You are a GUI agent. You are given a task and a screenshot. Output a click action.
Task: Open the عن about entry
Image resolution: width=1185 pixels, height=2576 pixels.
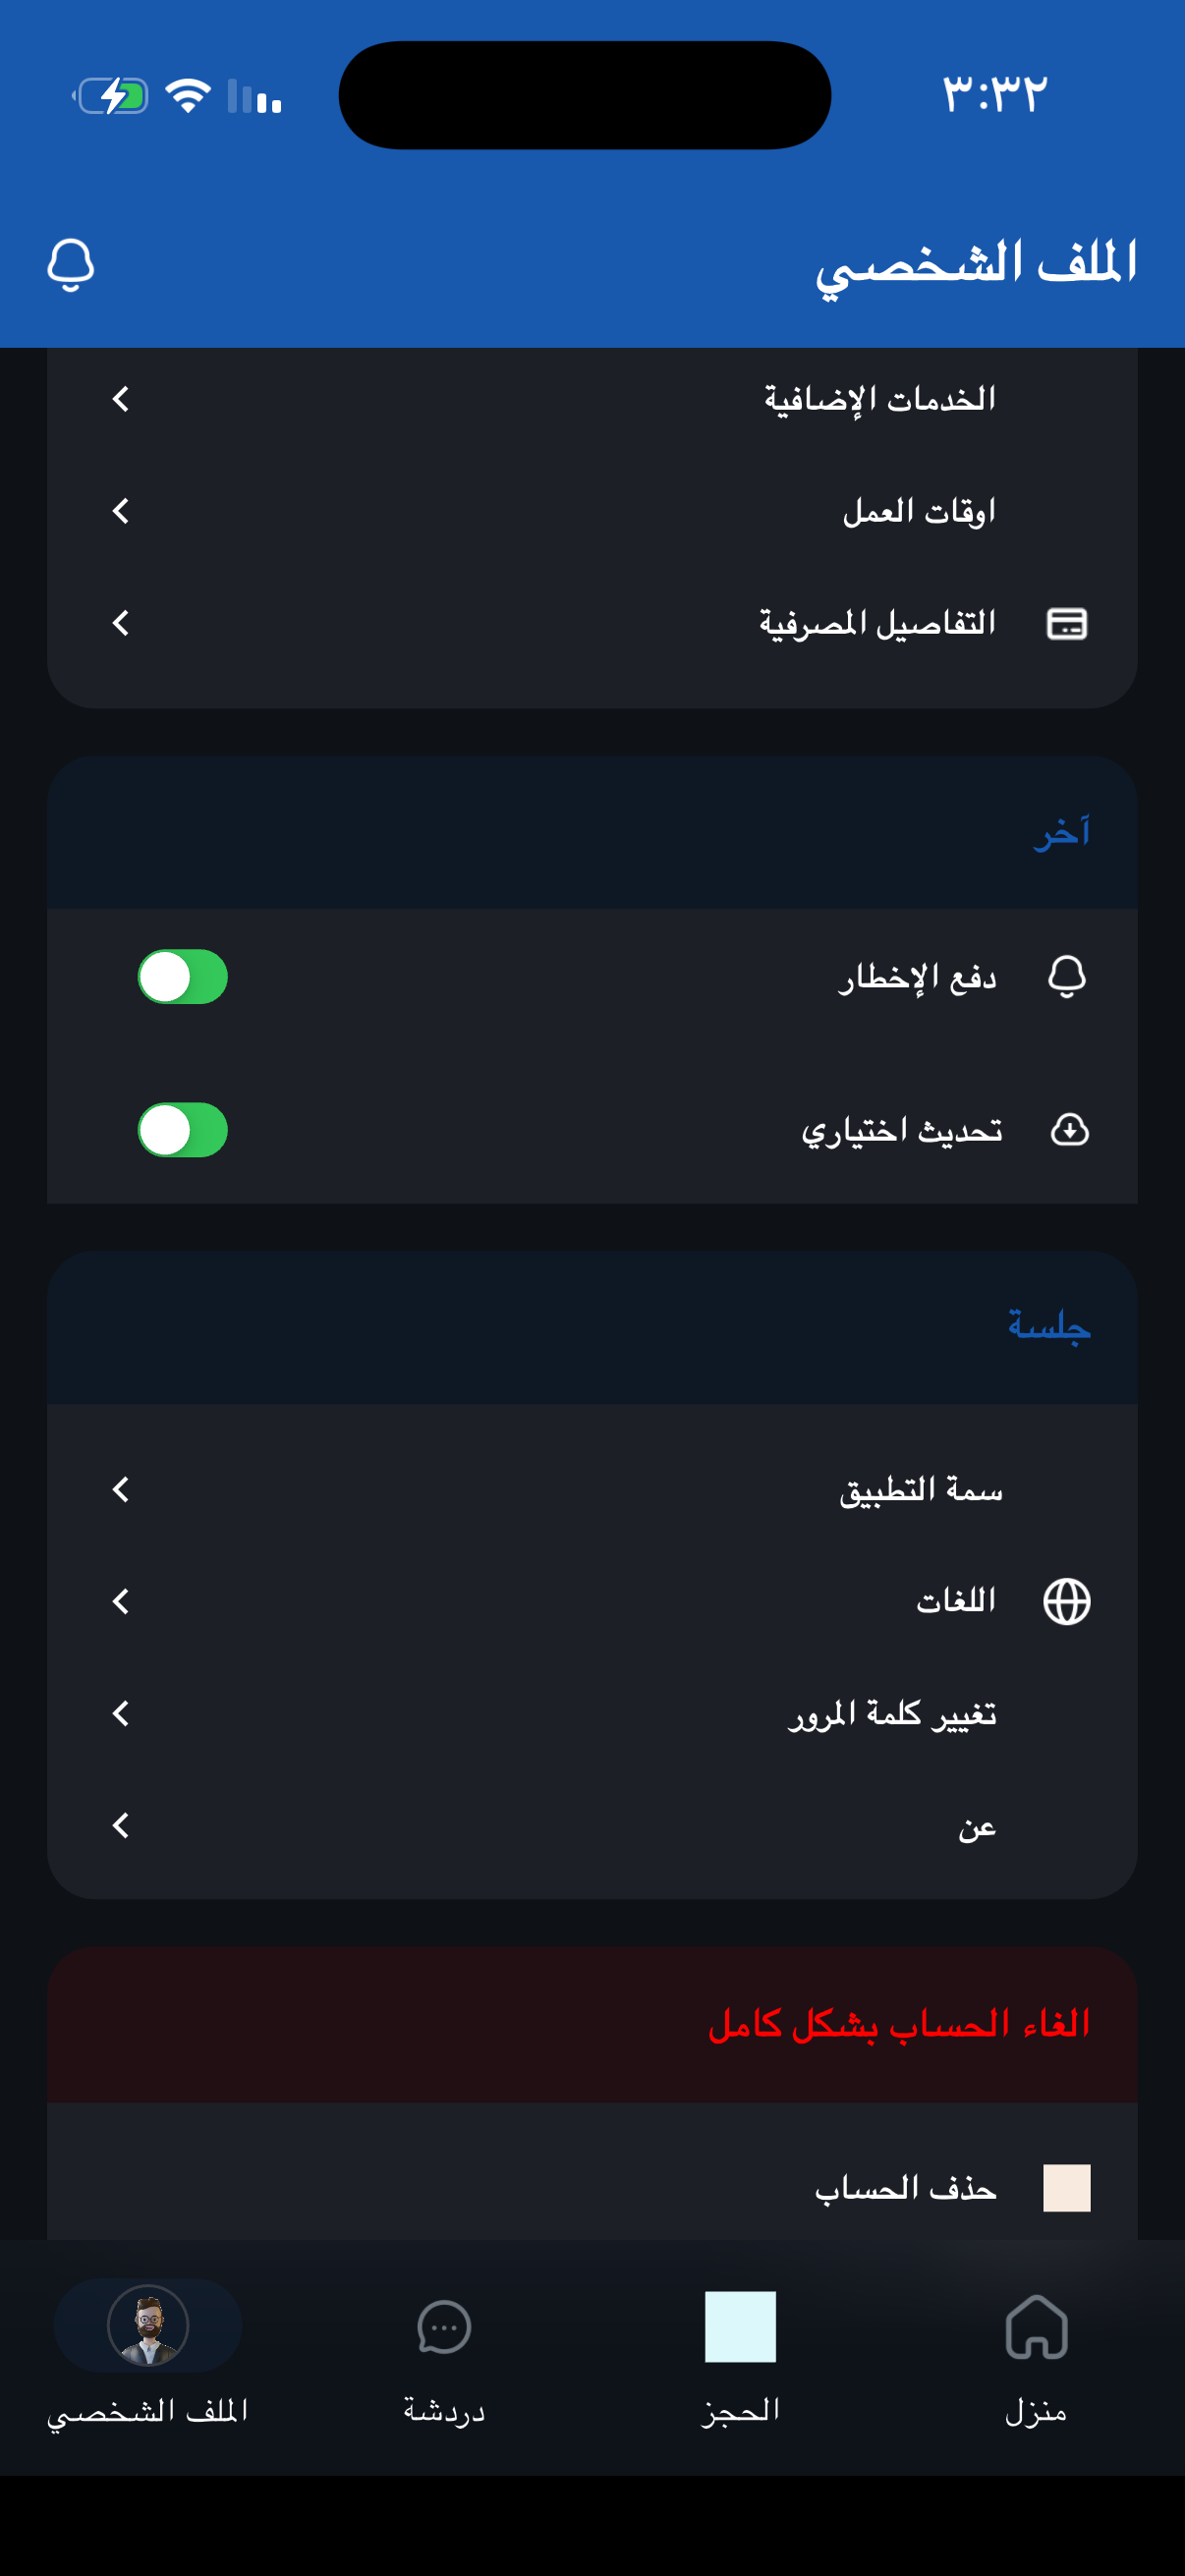(975, 1826)
